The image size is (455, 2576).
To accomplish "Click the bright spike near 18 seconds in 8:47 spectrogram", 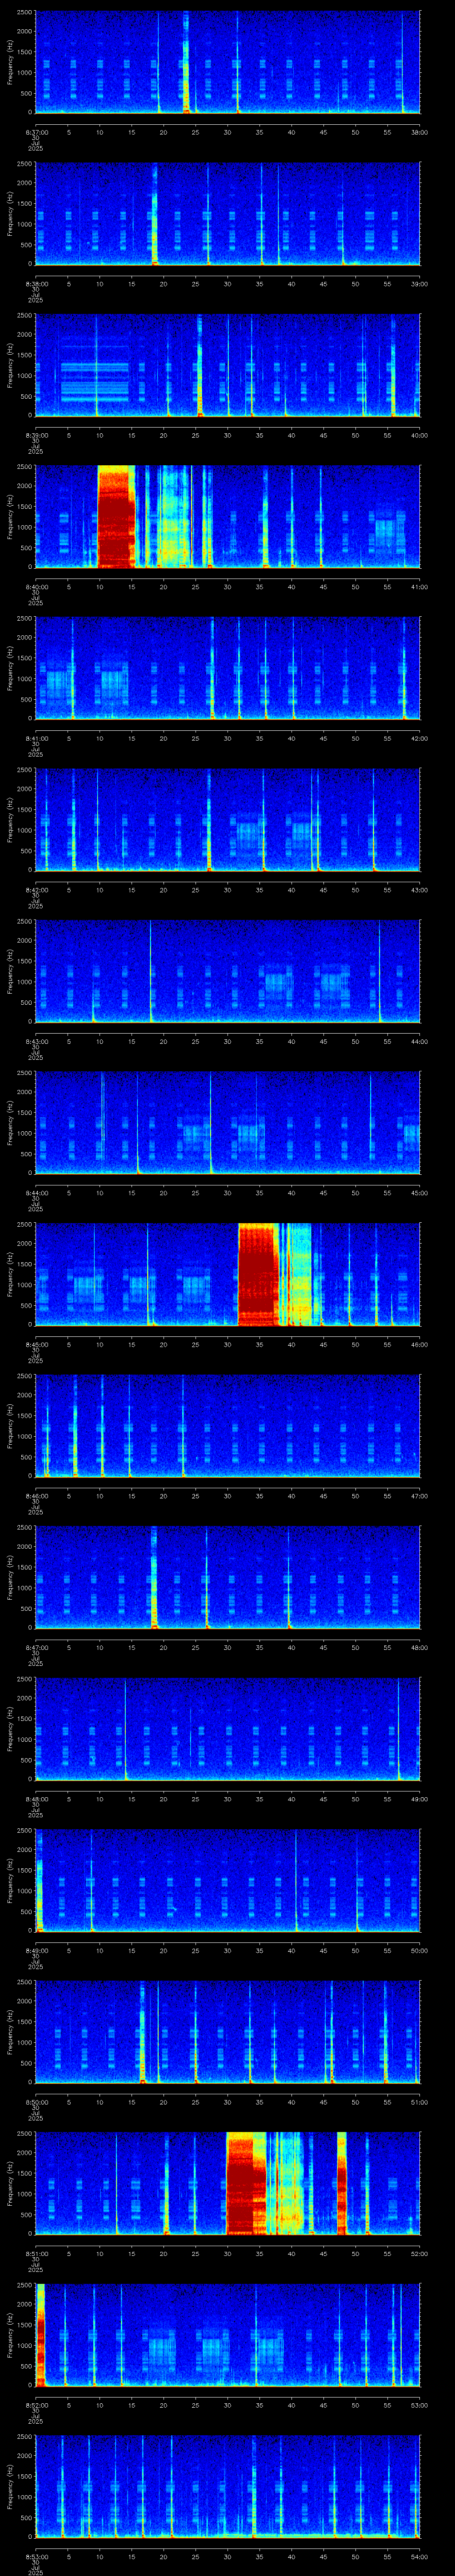I will [x=154, y=1577].
